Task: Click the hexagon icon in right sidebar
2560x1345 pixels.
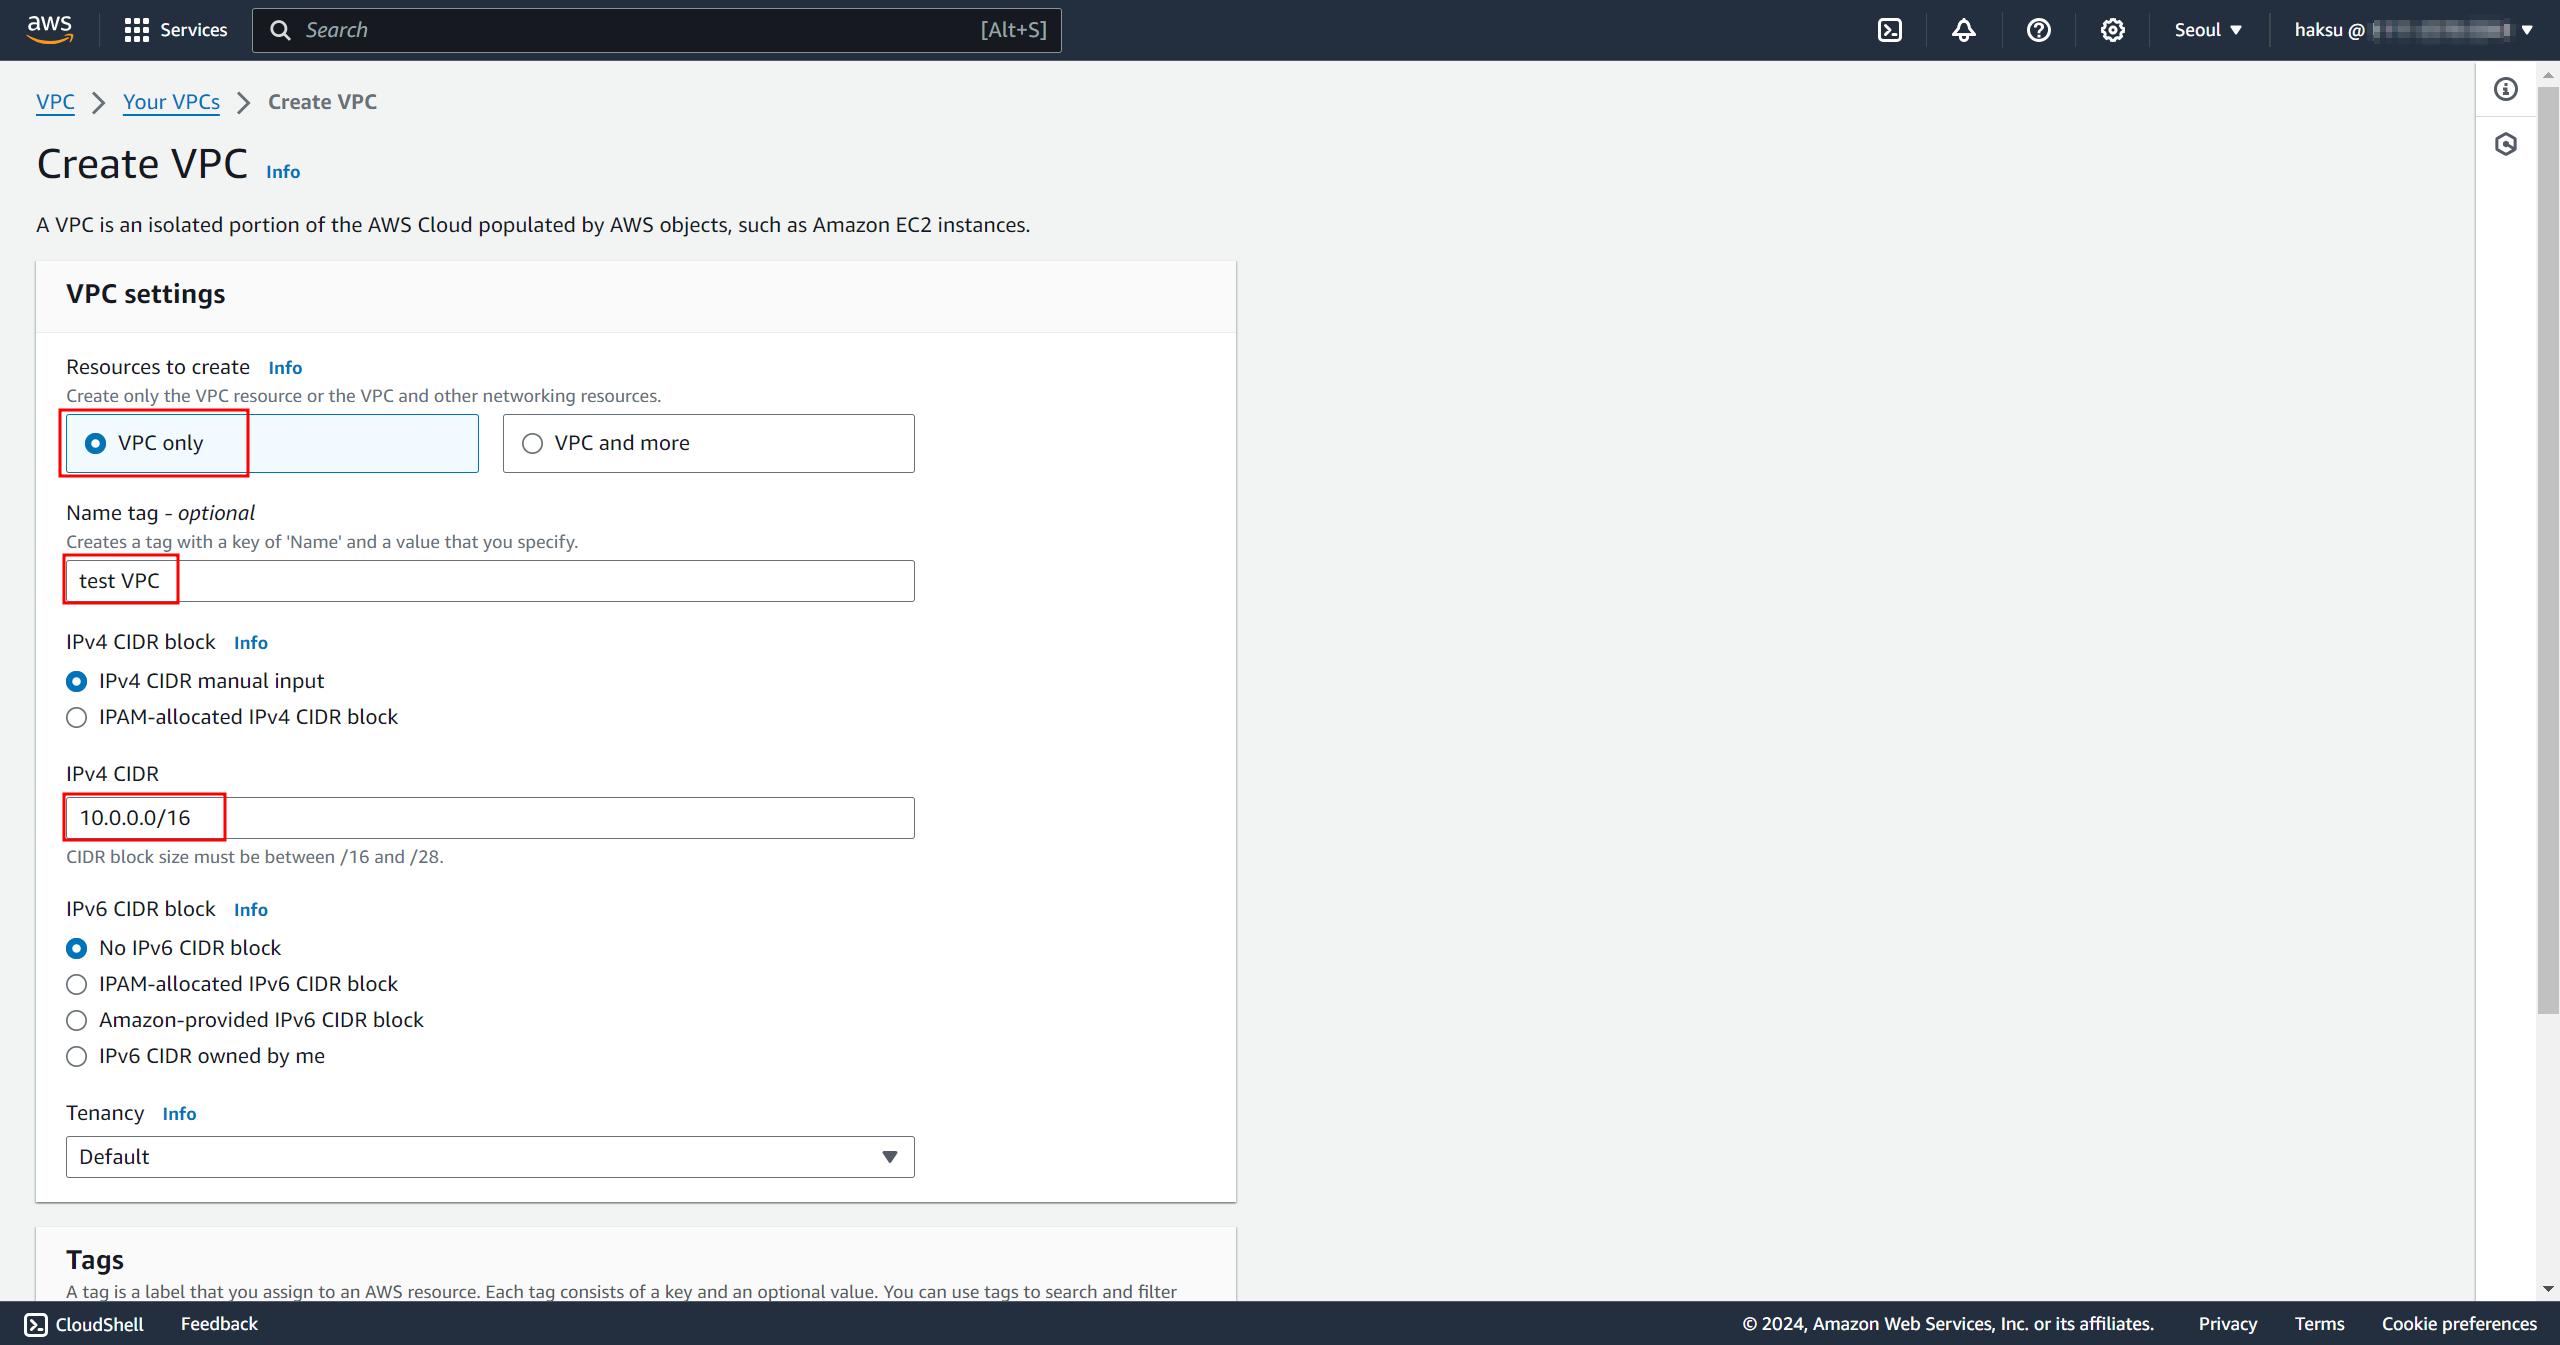Action: [2506, 145]
